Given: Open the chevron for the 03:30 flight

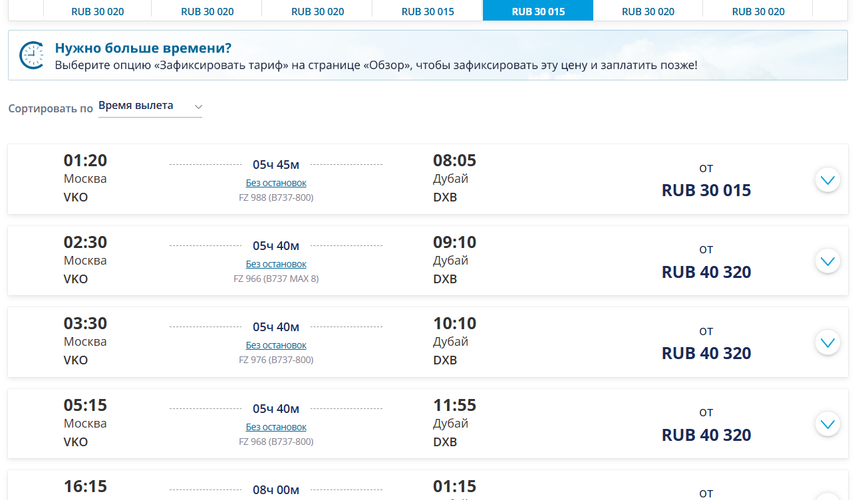Looking at the screenshot, I should click(827, 343).
